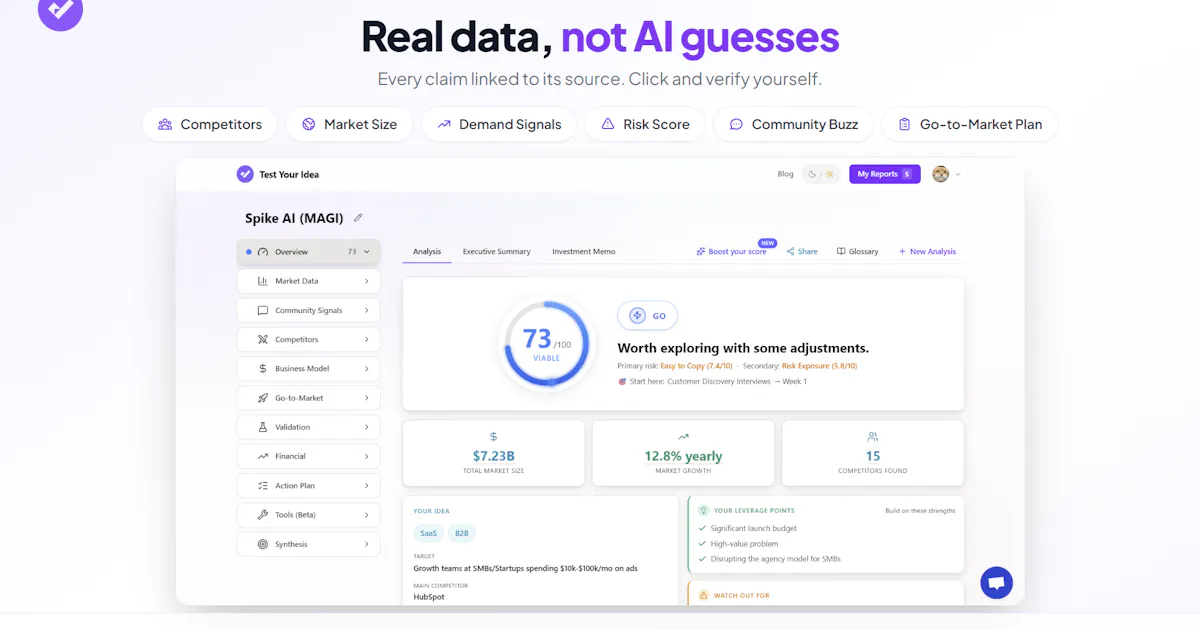Click the Go-to-Market rocket icon in sidebar

coord(263,398)
